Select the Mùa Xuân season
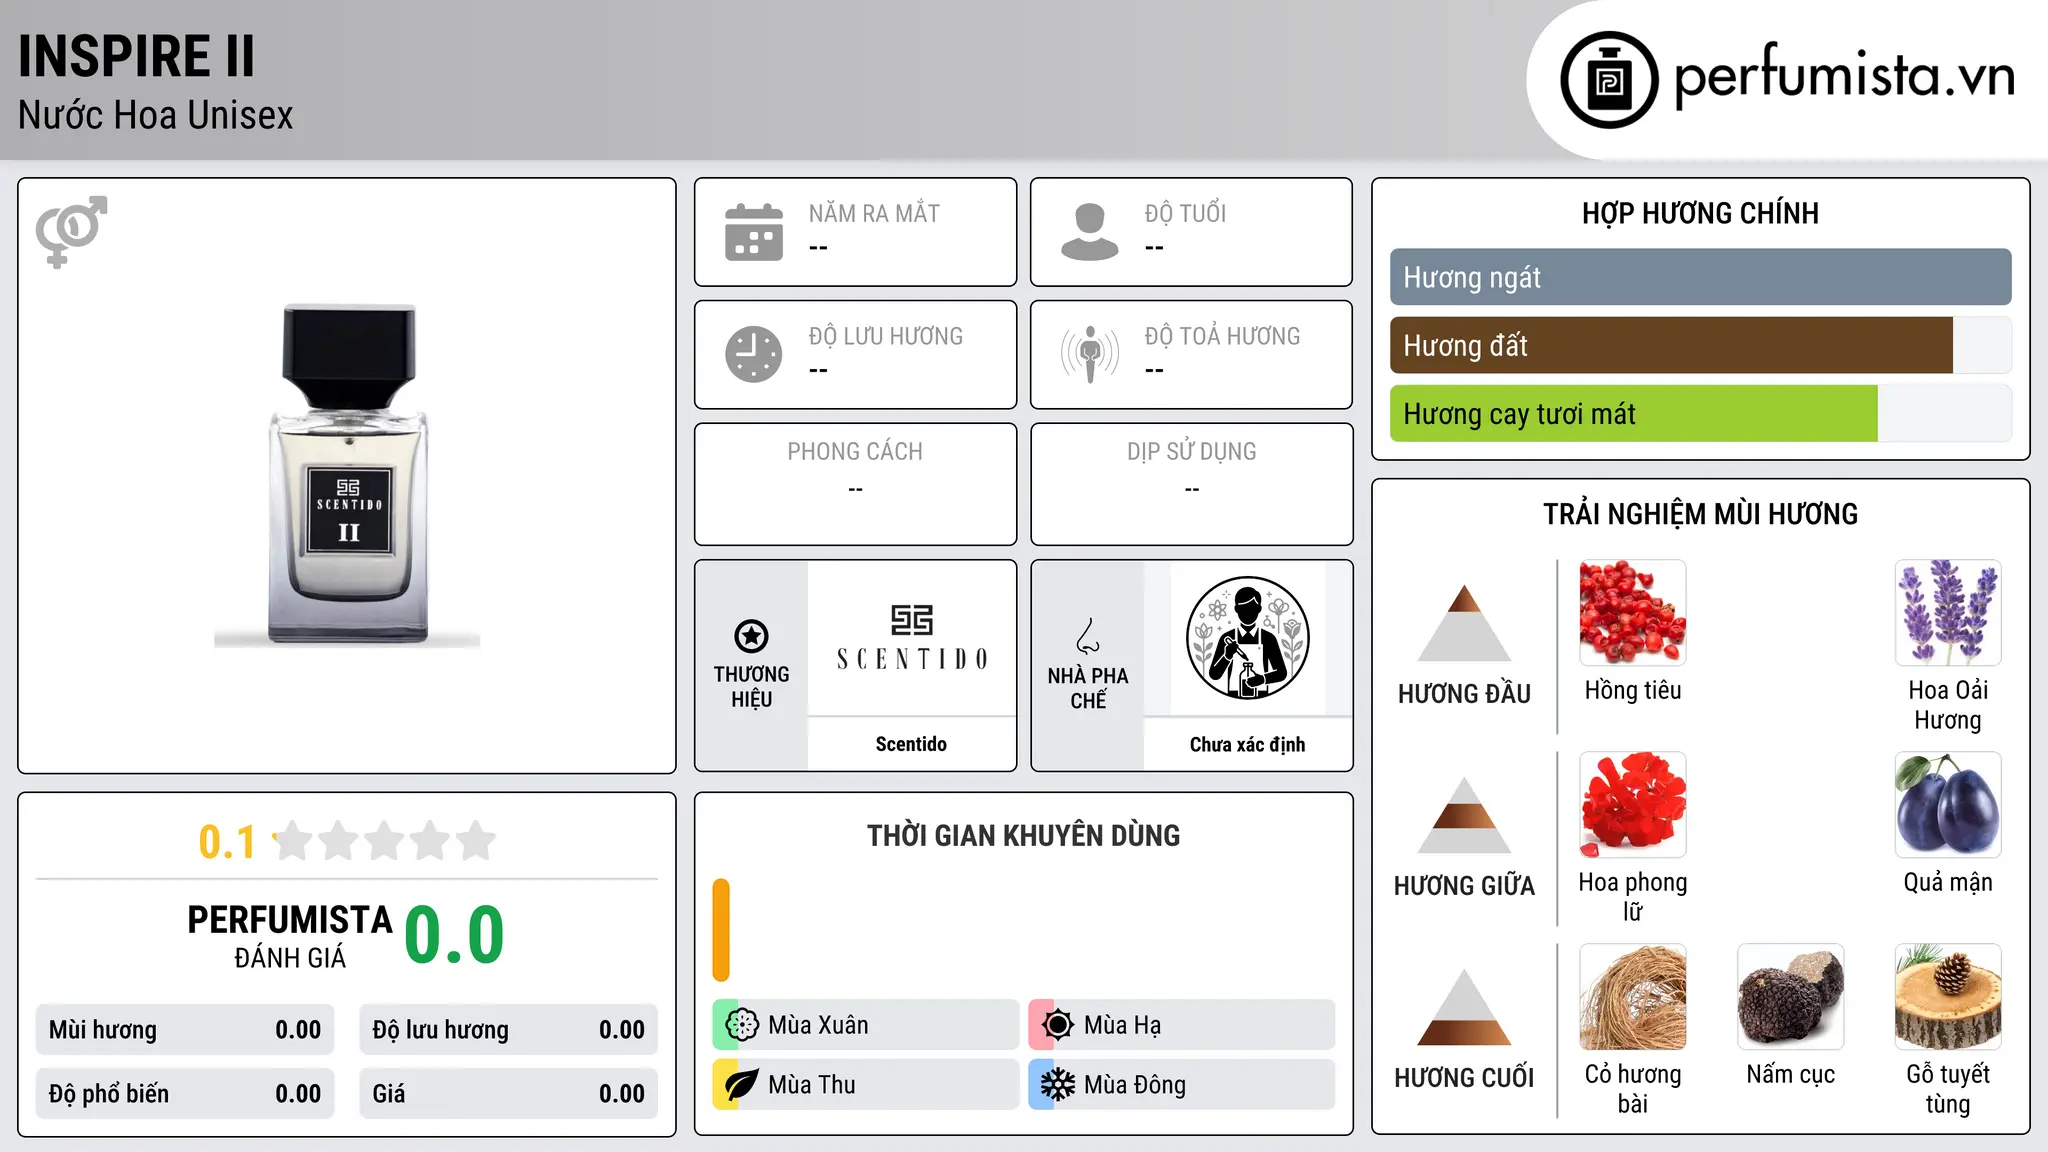The image size is (2048, 1152). 865,1025
